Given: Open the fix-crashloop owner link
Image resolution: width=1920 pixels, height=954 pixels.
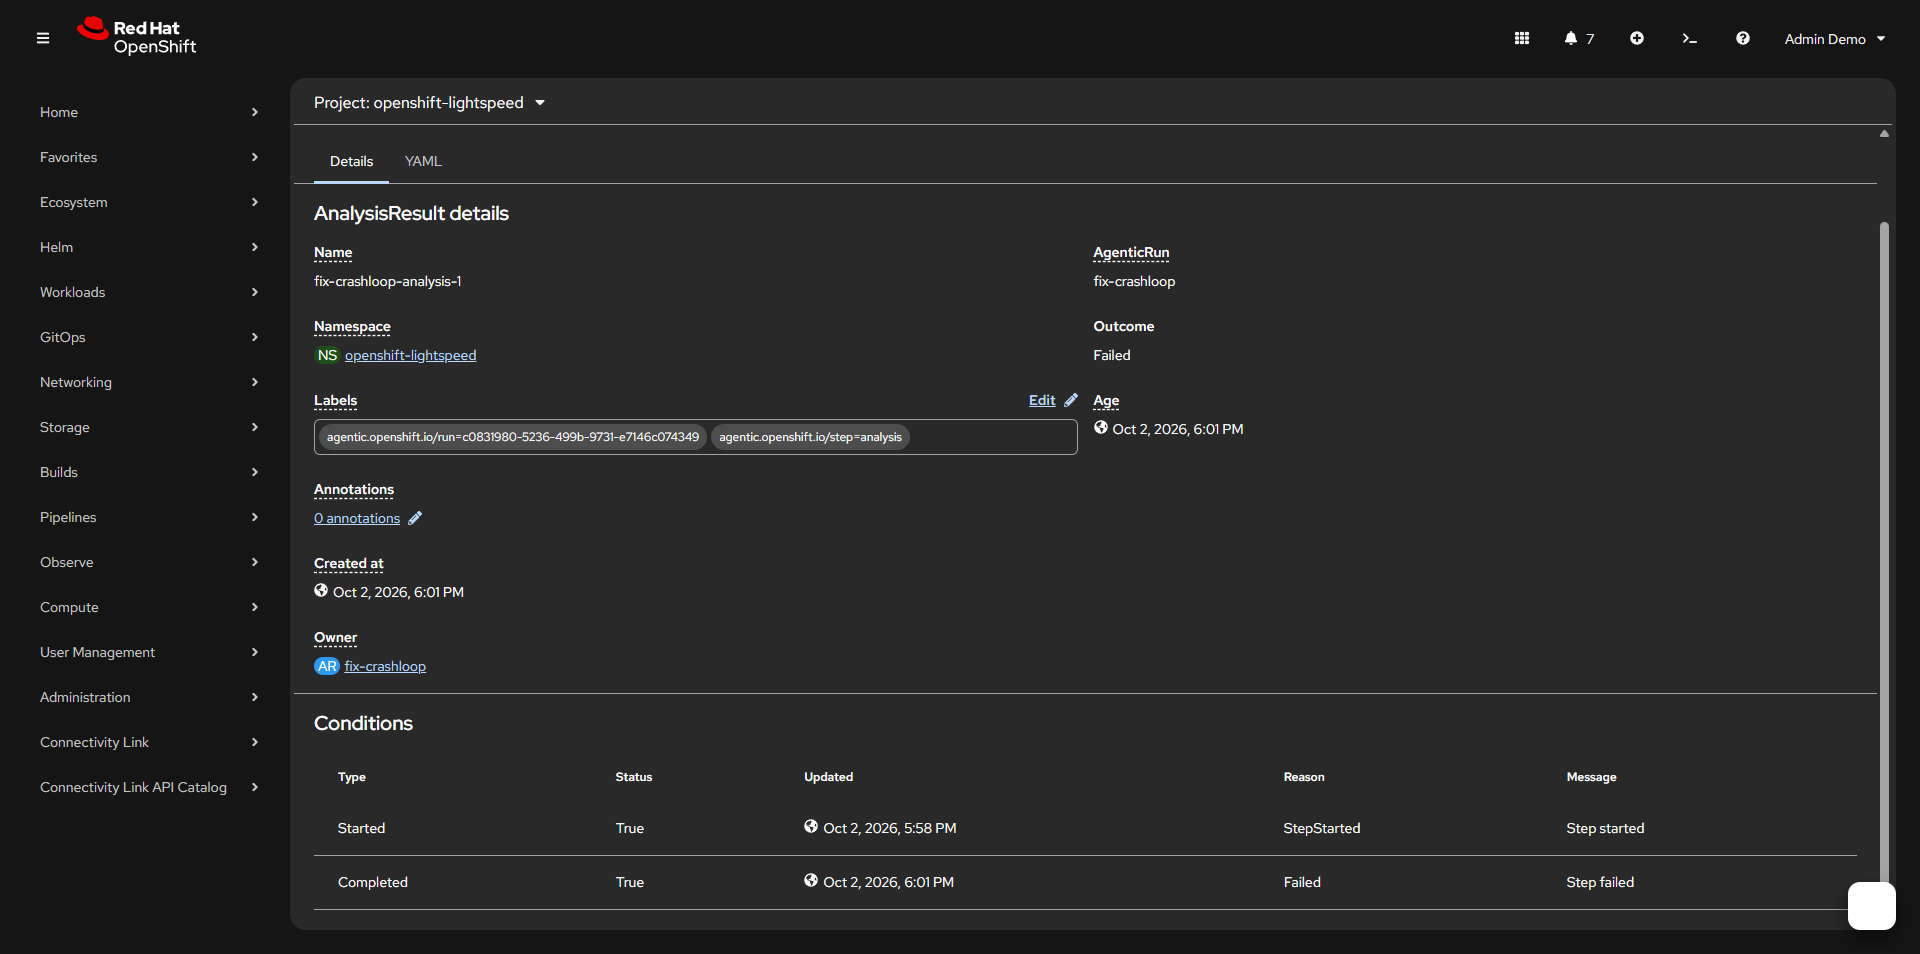Looking at the screenshot, I should click(385, 666).
